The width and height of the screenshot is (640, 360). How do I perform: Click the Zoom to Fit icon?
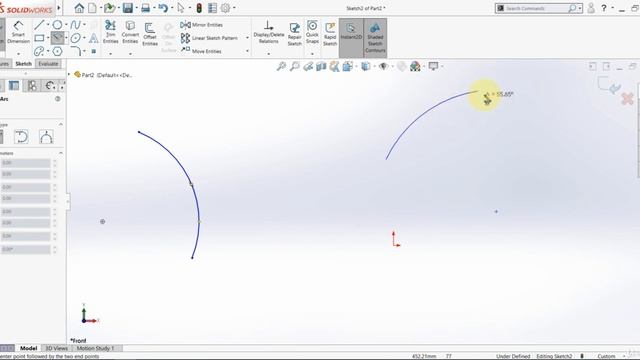(x=281, y=66)
